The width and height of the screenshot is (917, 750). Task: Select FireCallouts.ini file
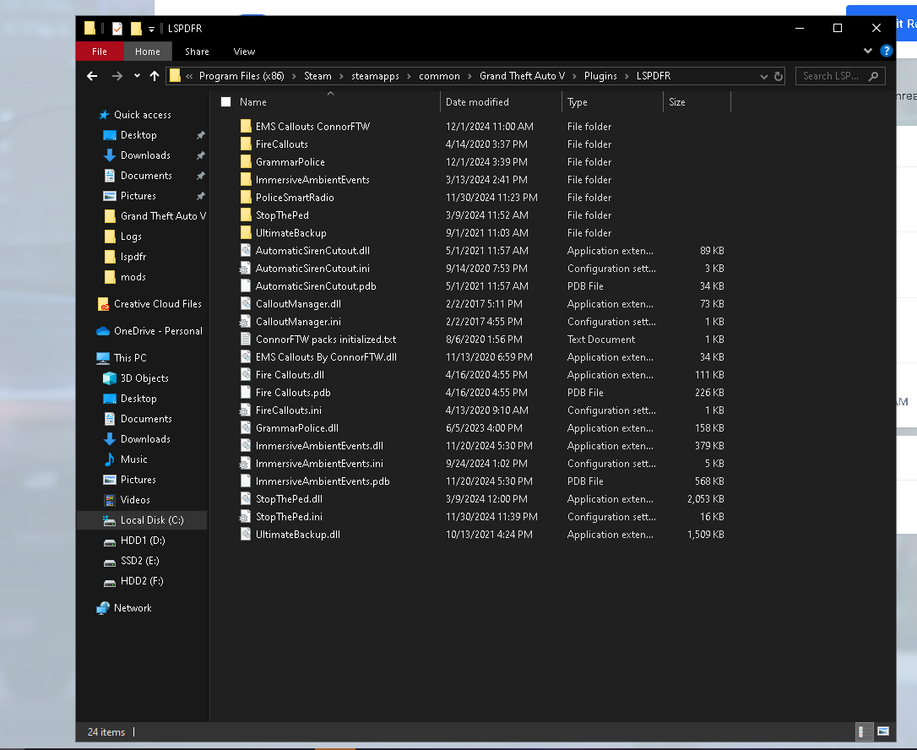[288, 410]
